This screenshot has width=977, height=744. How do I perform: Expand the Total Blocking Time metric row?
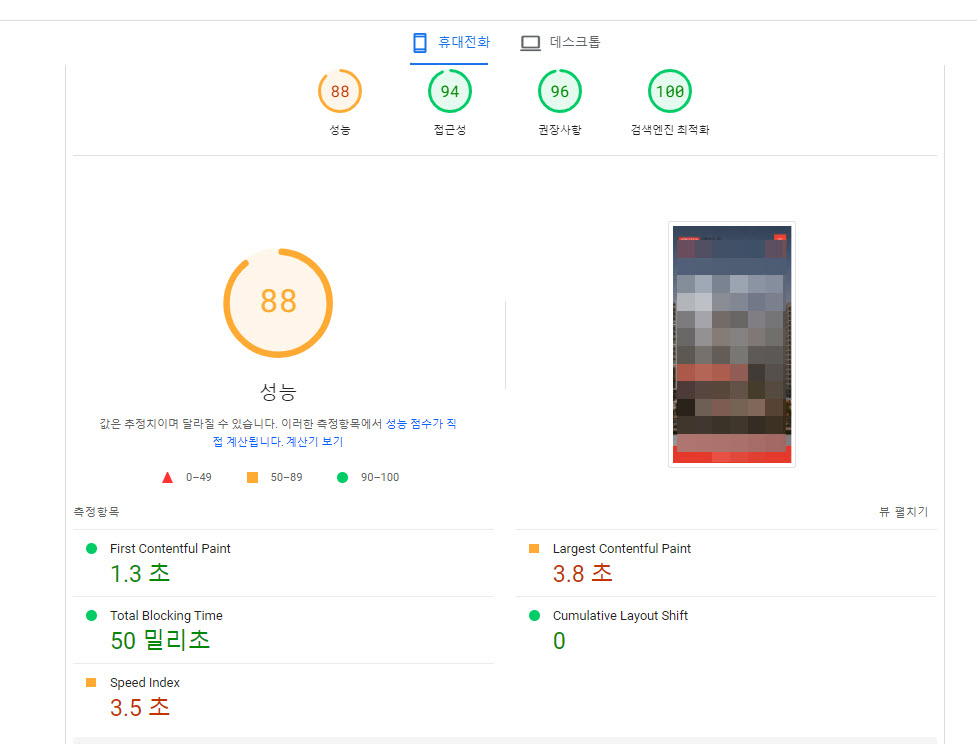click(280, 627)
